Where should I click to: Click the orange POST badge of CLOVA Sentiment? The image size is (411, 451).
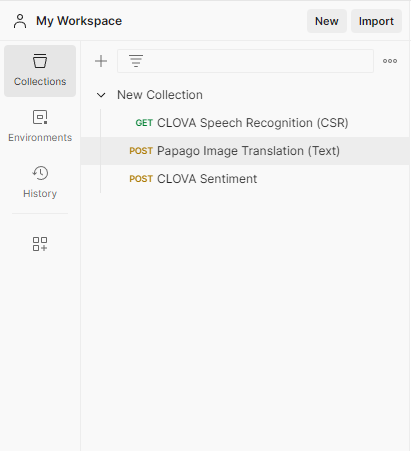pos(141,179)
